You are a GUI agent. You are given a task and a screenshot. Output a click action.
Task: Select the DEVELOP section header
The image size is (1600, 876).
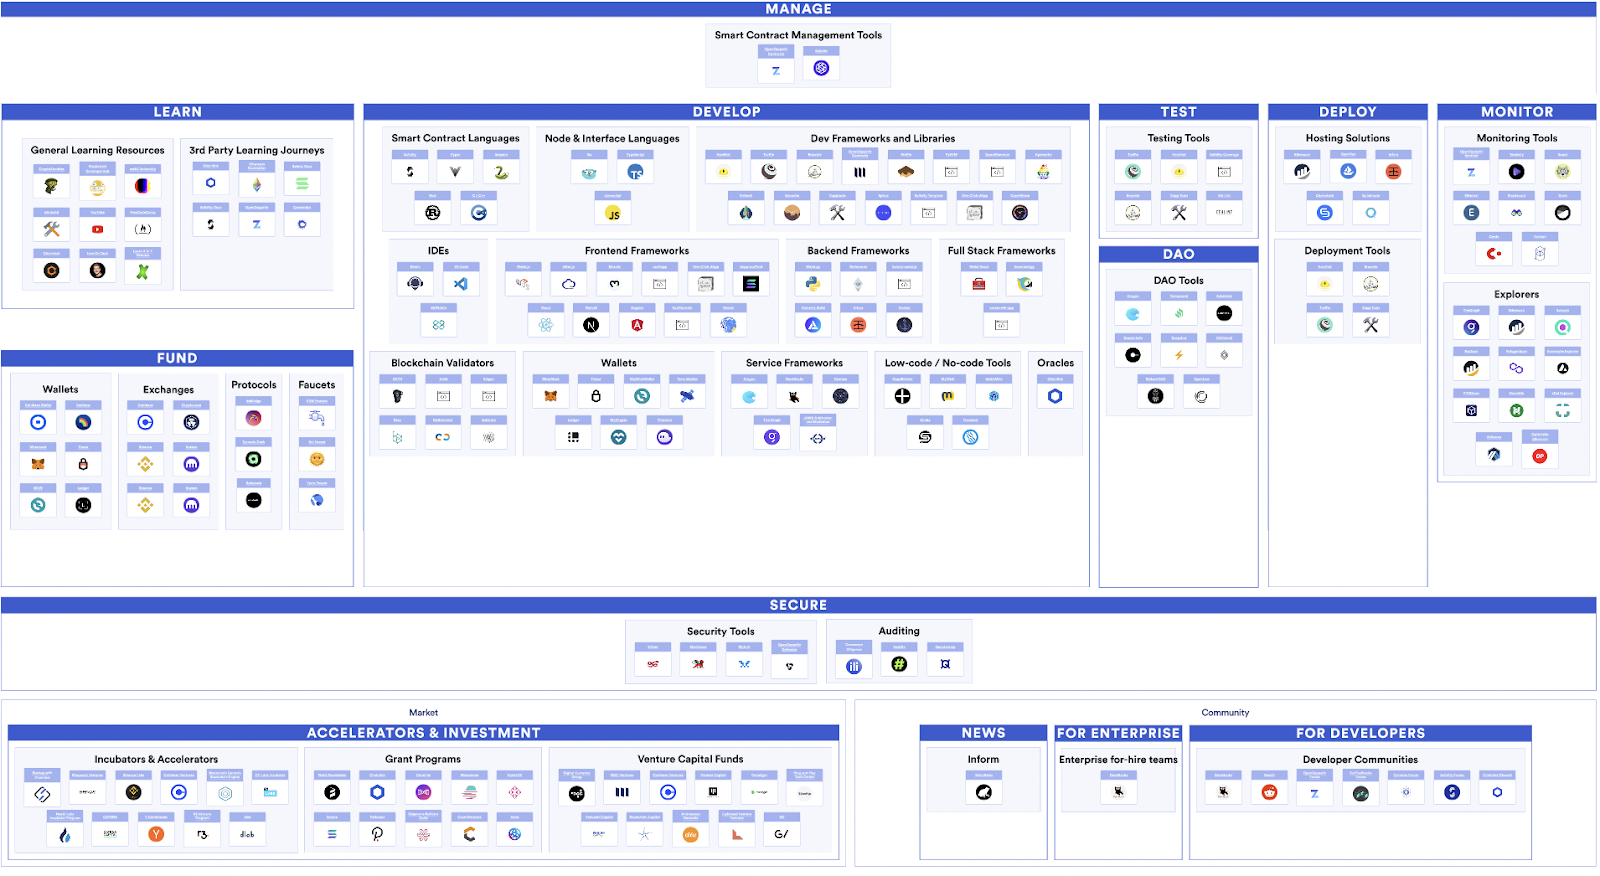(727, 112)
